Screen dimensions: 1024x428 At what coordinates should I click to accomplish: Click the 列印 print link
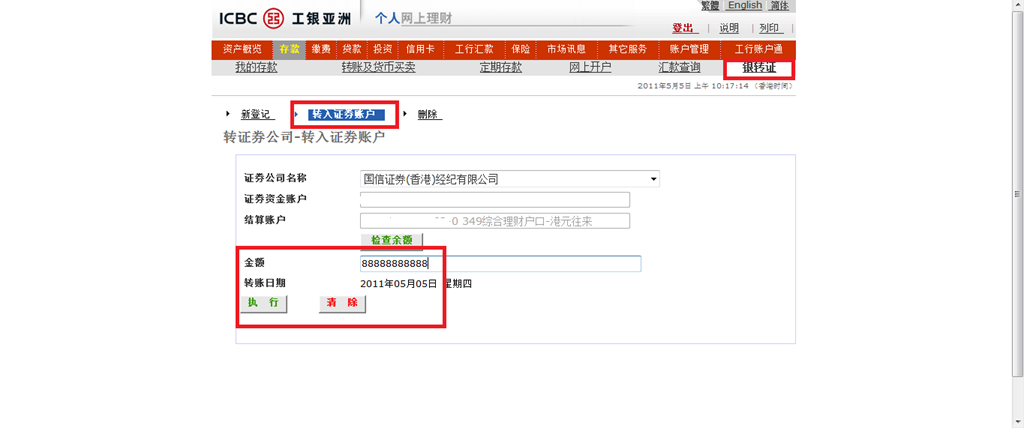[x=770, y=28]
